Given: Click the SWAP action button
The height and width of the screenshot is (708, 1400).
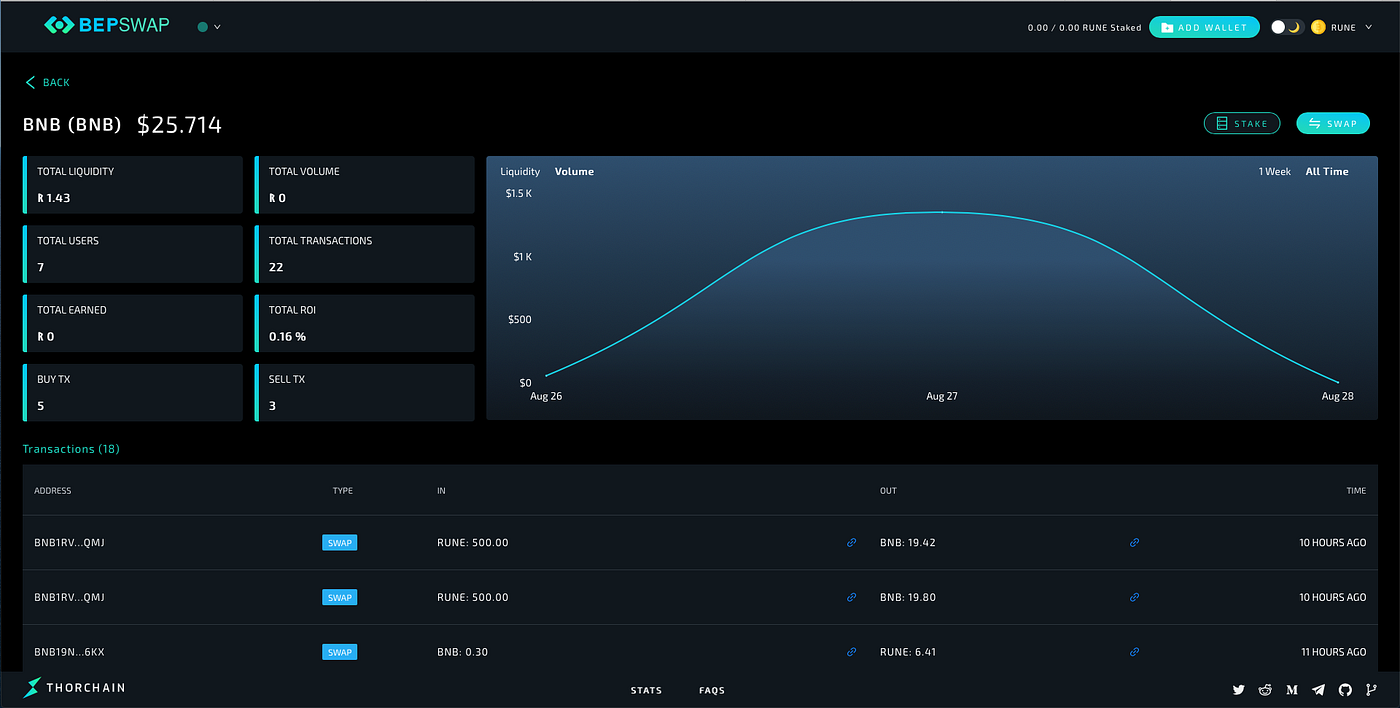Looking at the screenshot, I should tap(1333, 123).
